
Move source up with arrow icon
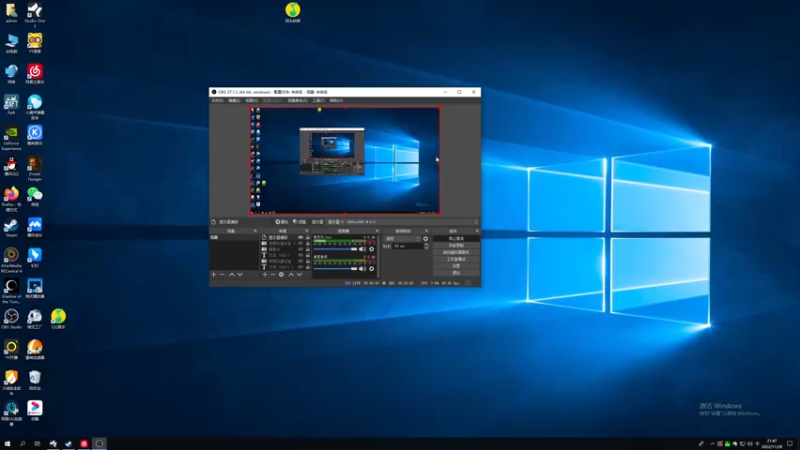click(x=291, y=274)
